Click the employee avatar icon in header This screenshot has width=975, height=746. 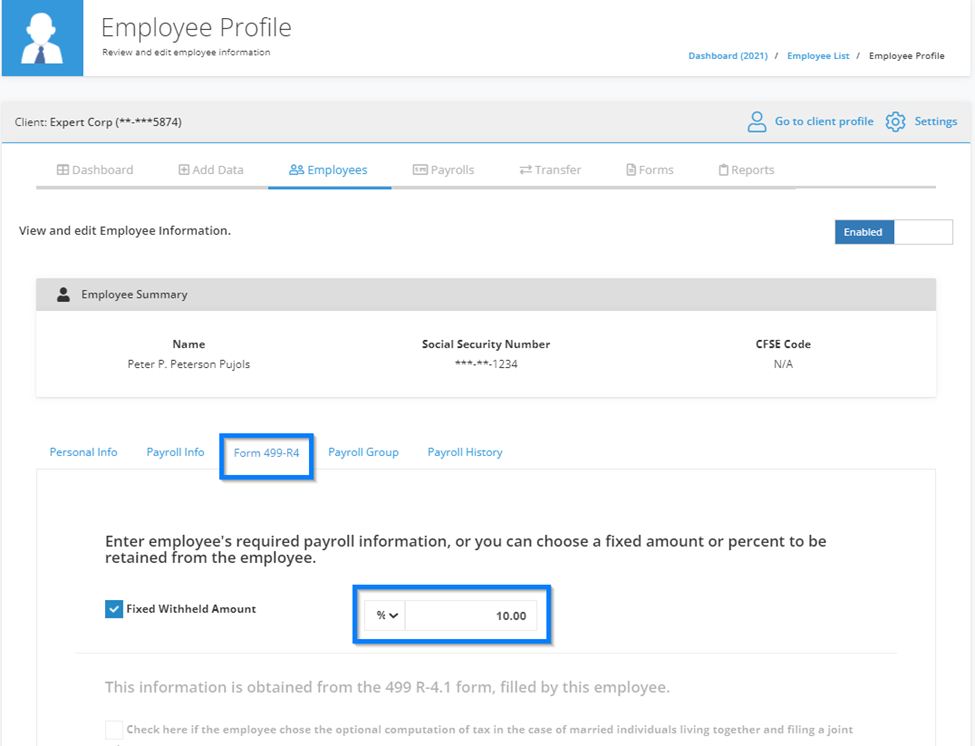42,38
